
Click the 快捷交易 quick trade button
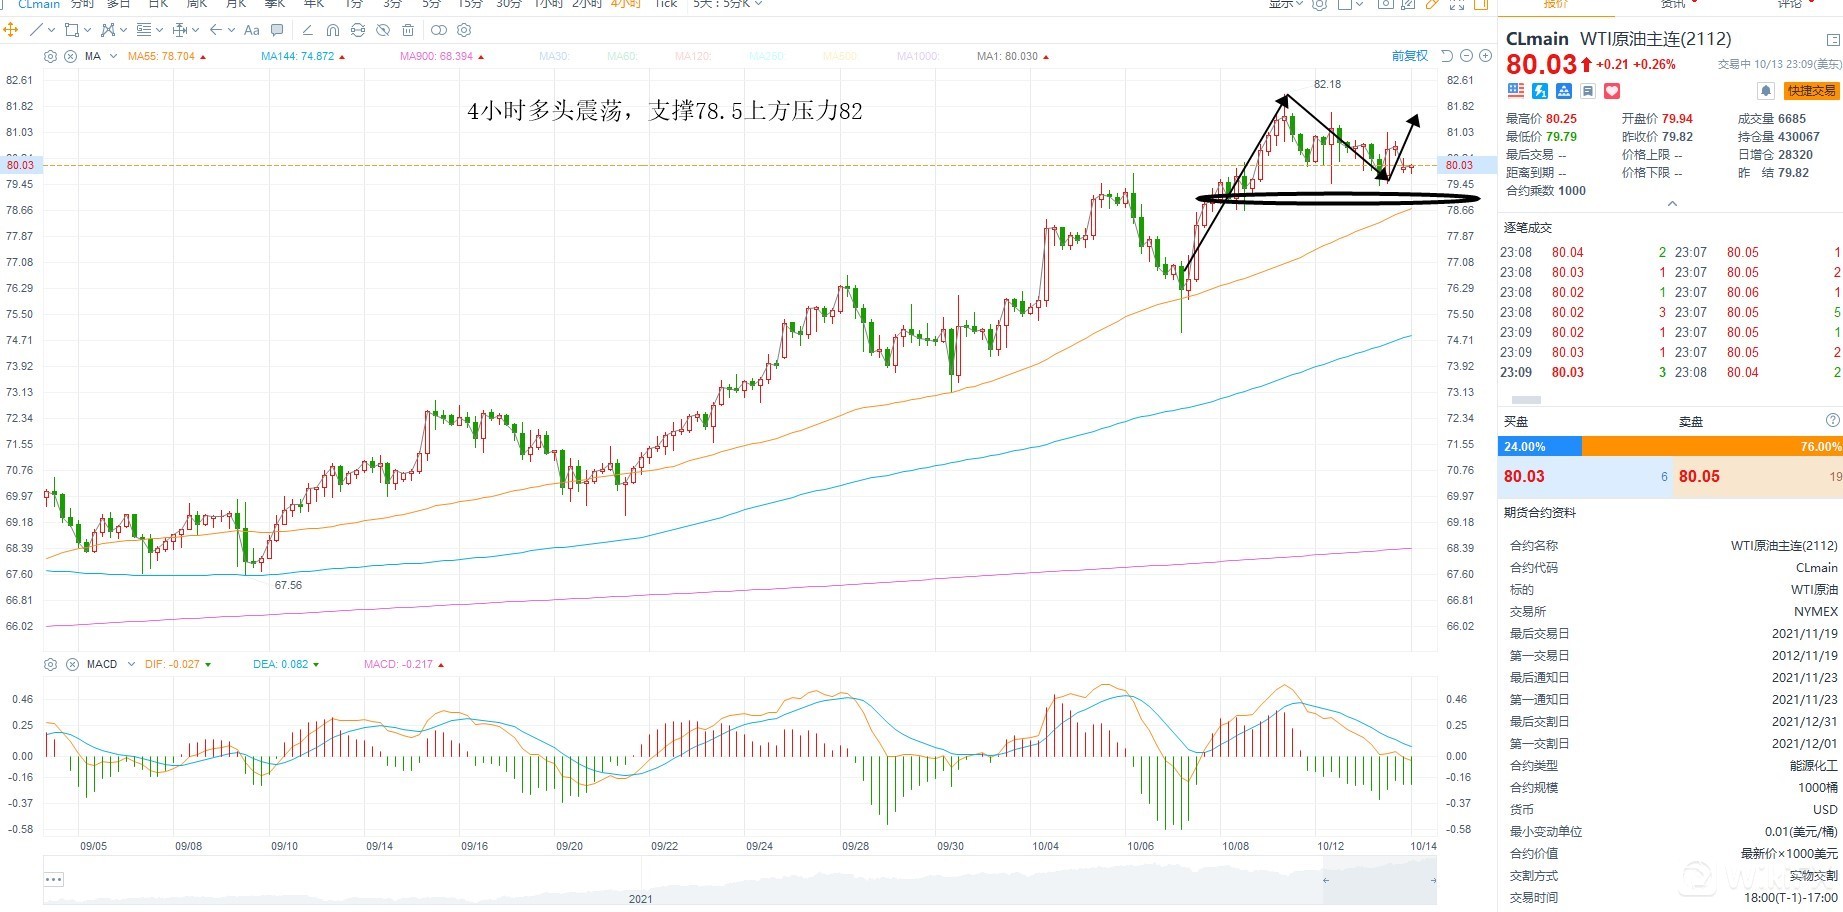[1812, 91]
